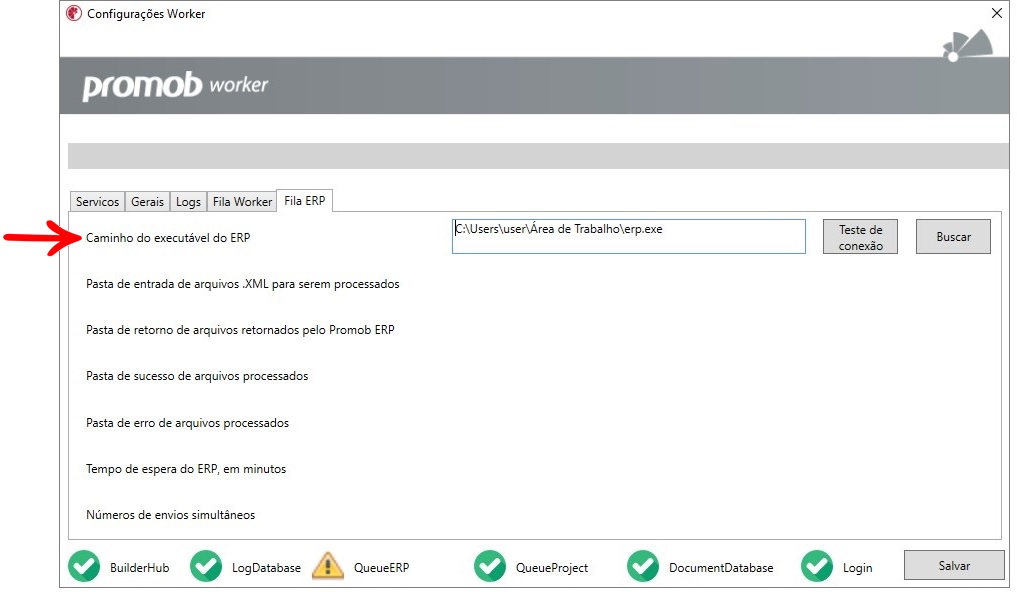Image resolution: width=1017 pixels, height=592 pixels.
Task: Click the 'Tempo de espera do ERP, em minutos' label
Action: click(x=186, y=469)
